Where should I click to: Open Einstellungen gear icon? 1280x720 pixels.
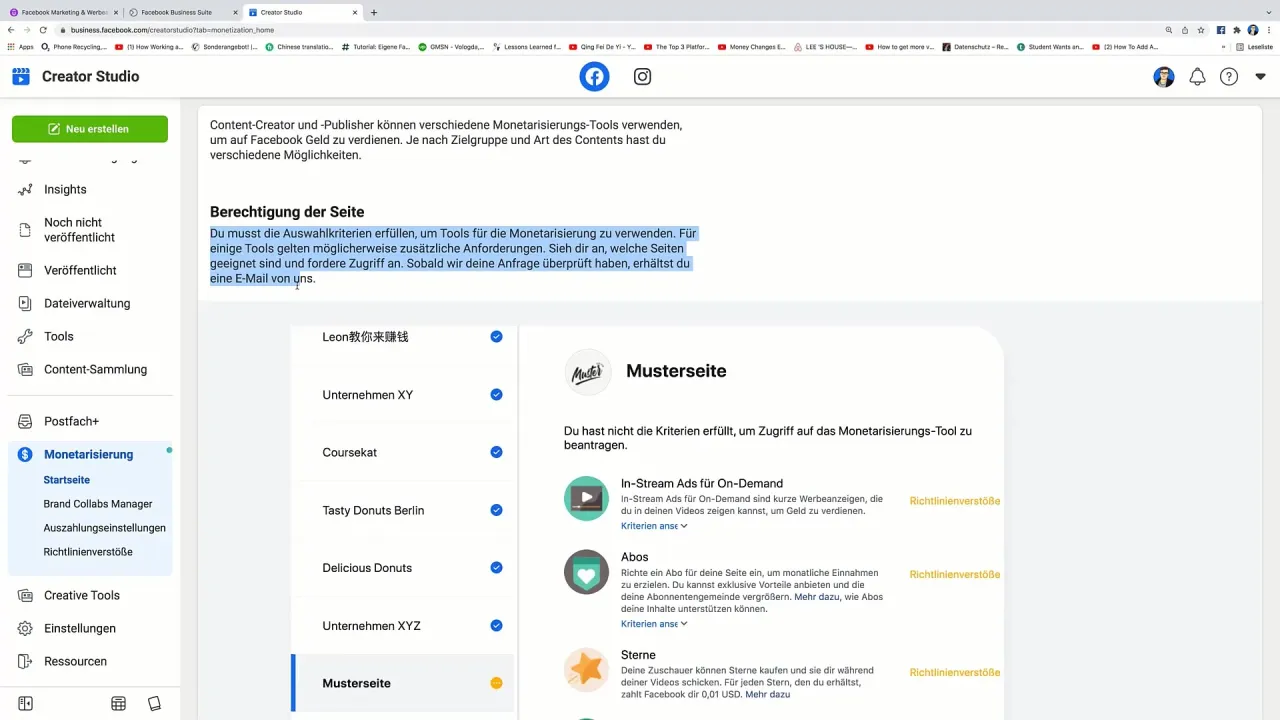click(26, 628)
